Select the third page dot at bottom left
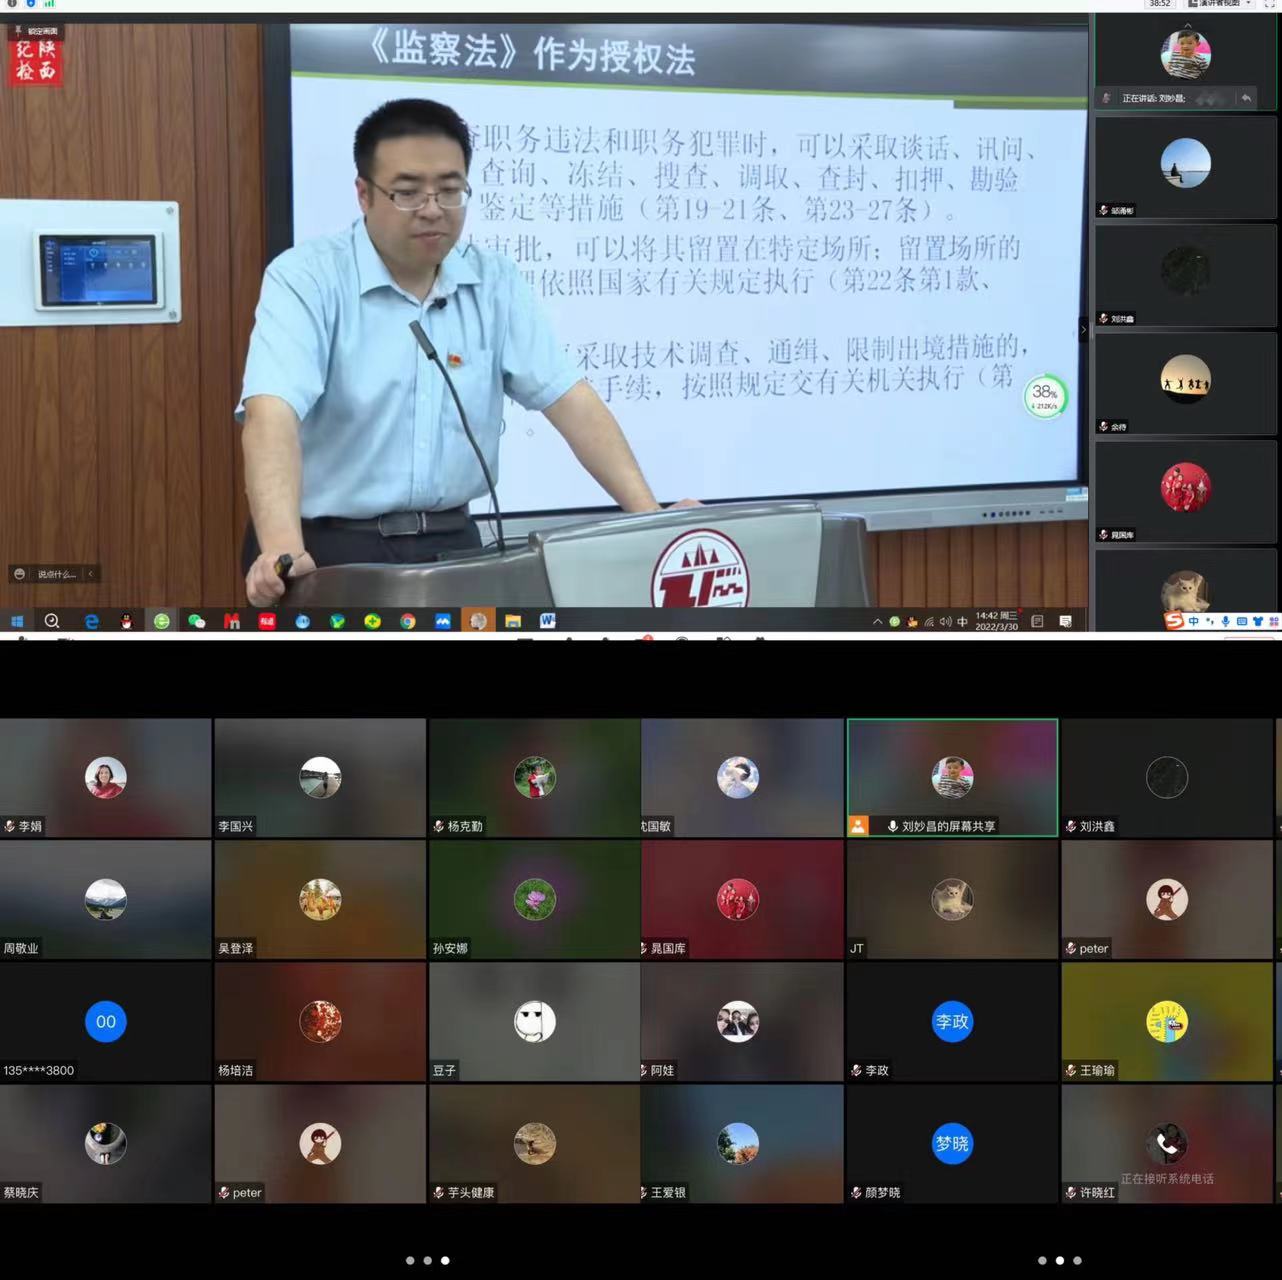Viewport: 1282px width, 1280px height. coord(445,1260)
